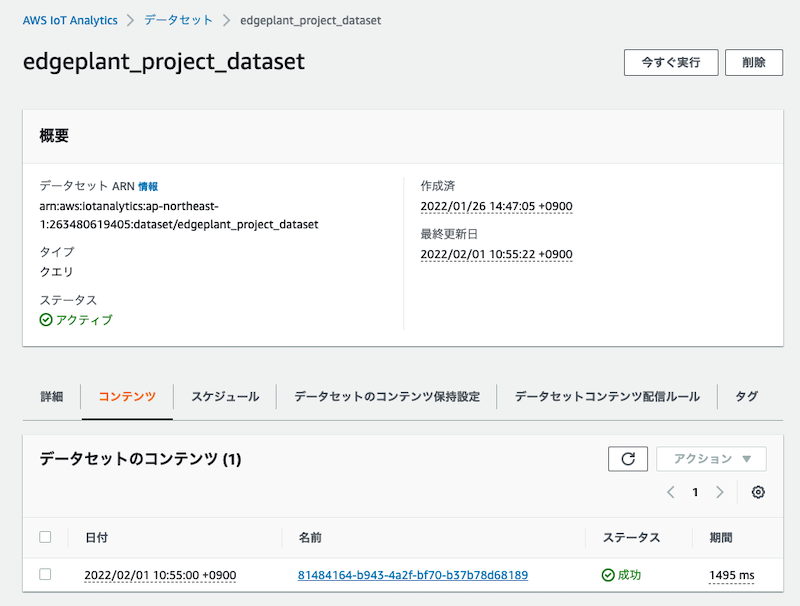Click the page title edgeplant_project_dataset
Image resolution: width=800 pixels, height=606 pixels.
[164, 62]
